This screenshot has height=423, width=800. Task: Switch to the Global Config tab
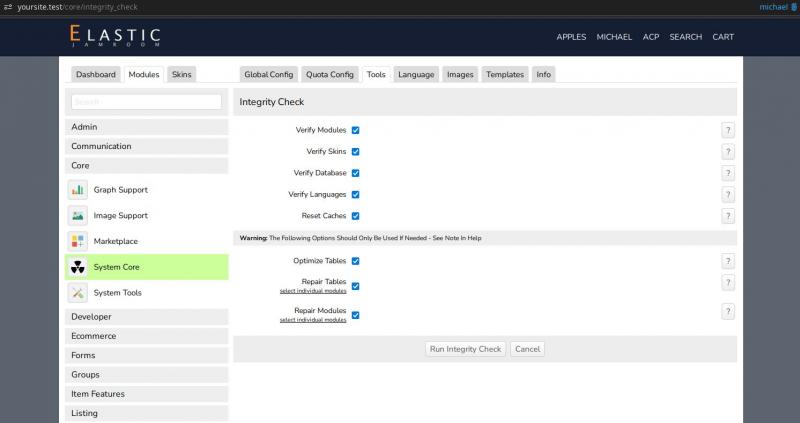(x=268, y=74)
